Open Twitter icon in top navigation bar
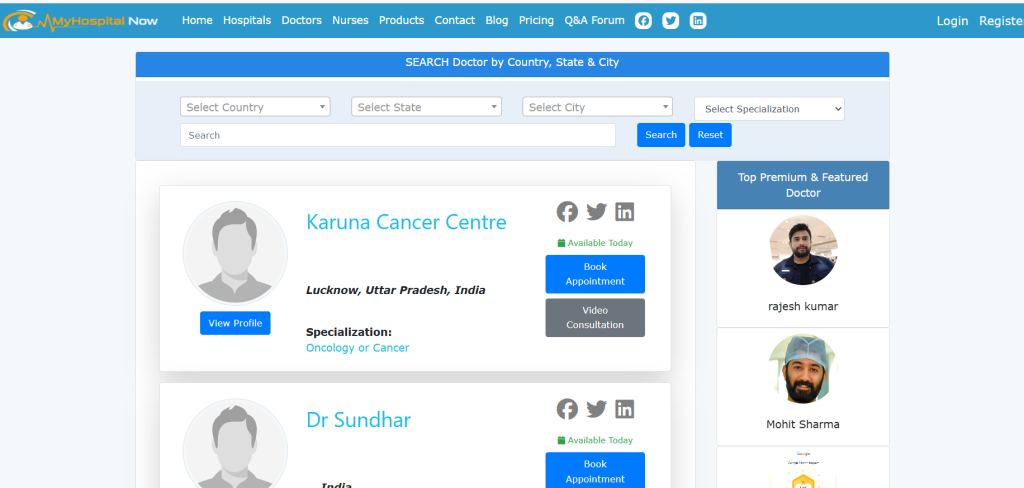 [x=671, y=21]
